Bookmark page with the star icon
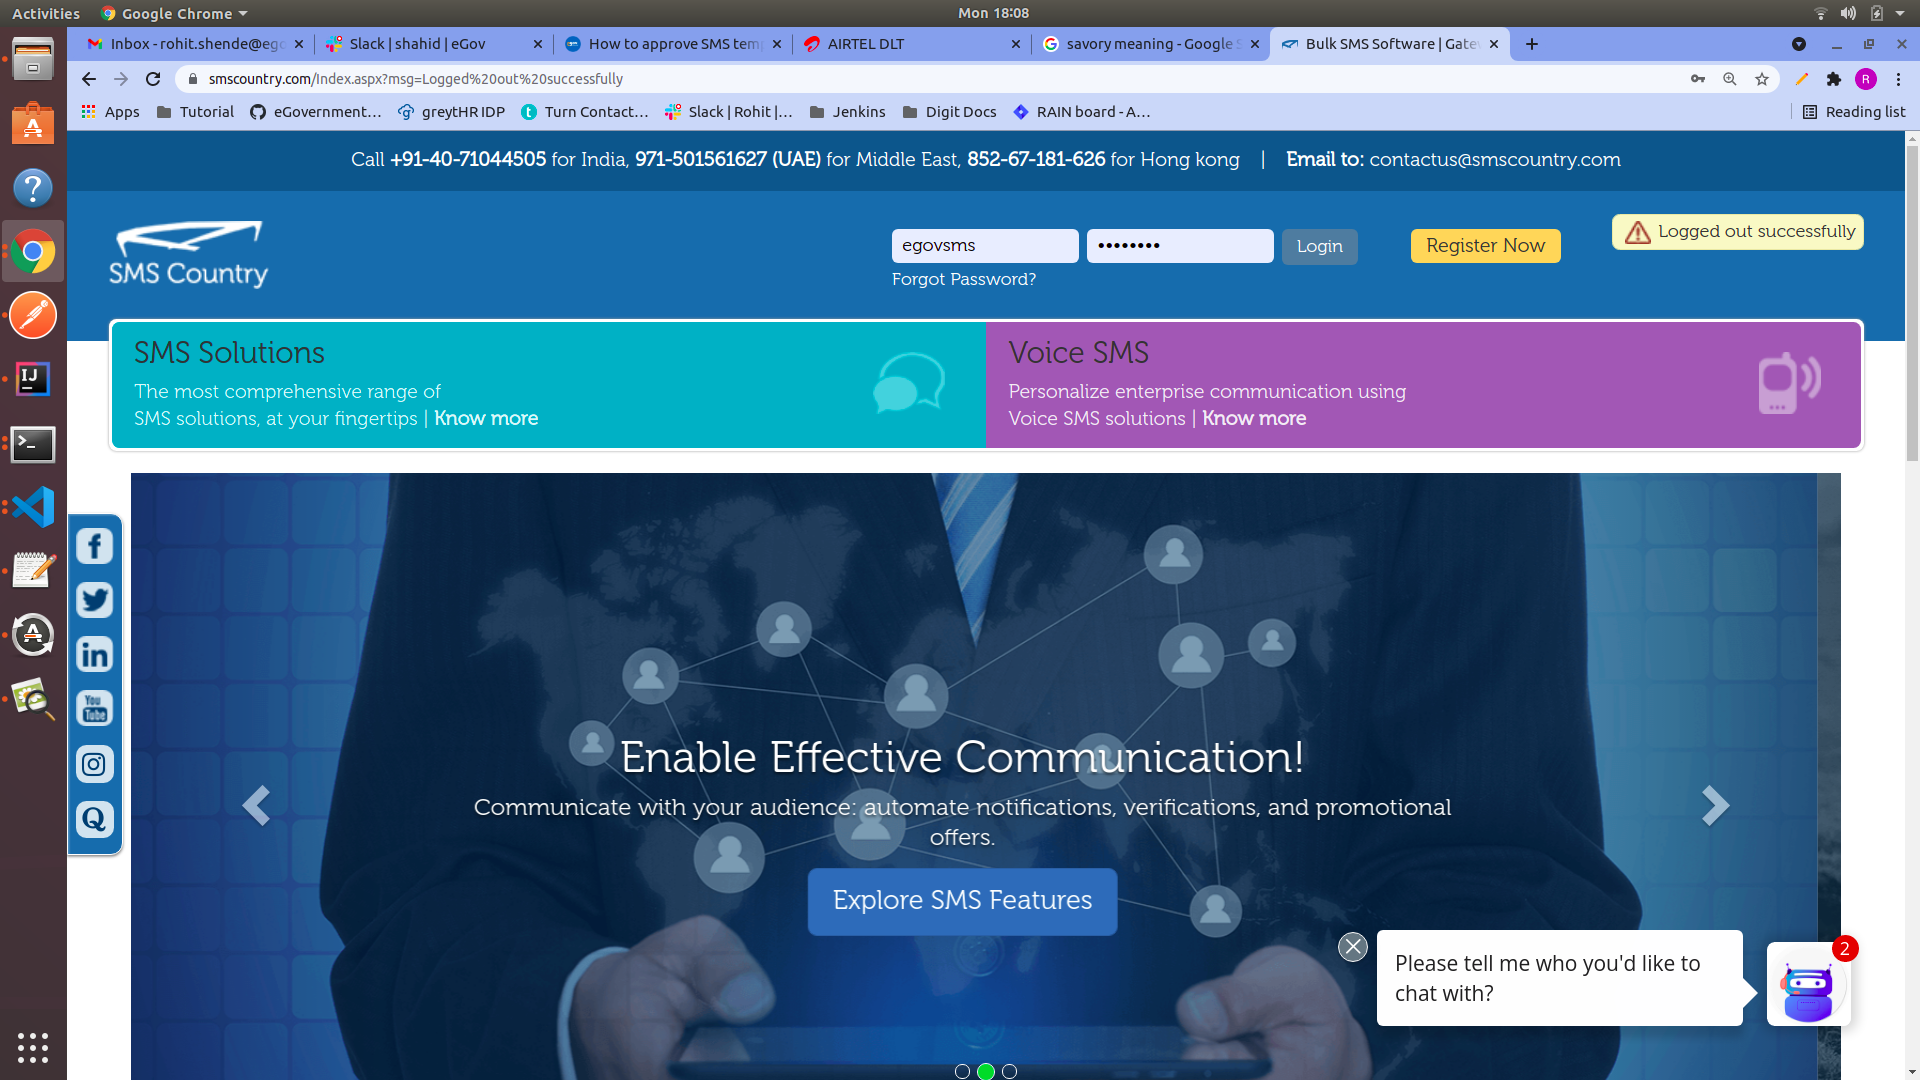Screen dimensions: 1920x1080 tap(1762, 79)
